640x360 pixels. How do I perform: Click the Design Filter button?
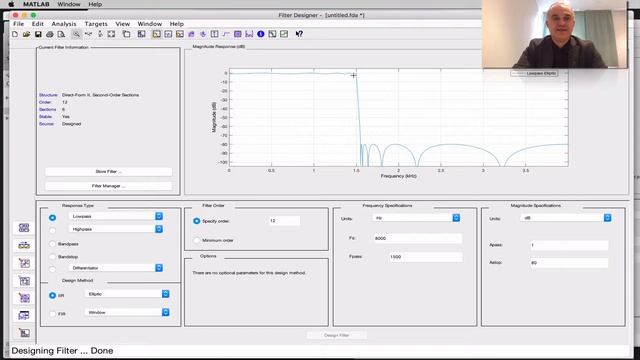337,335
